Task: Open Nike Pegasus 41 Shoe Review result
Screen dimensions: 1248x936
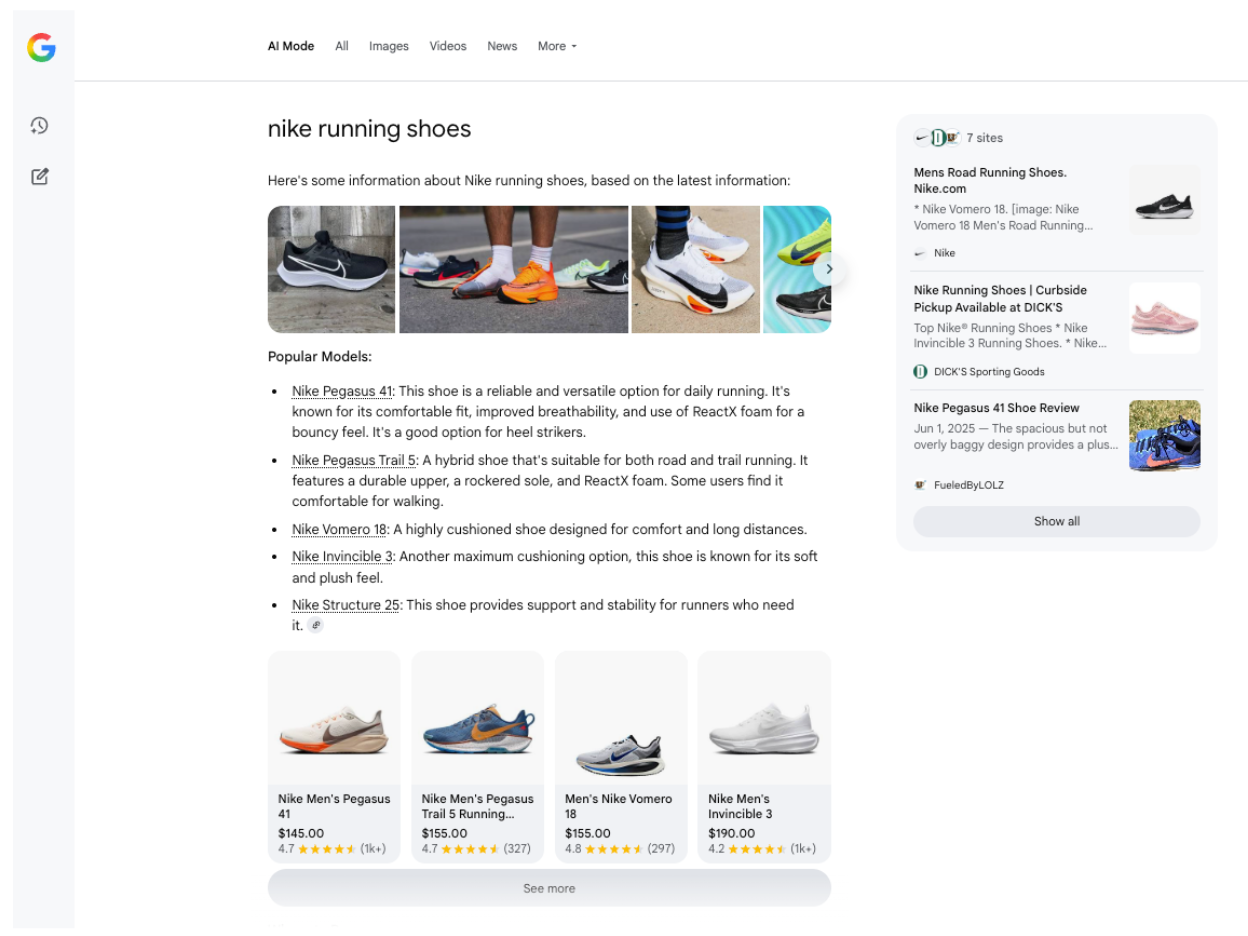Action: [996, 408]
